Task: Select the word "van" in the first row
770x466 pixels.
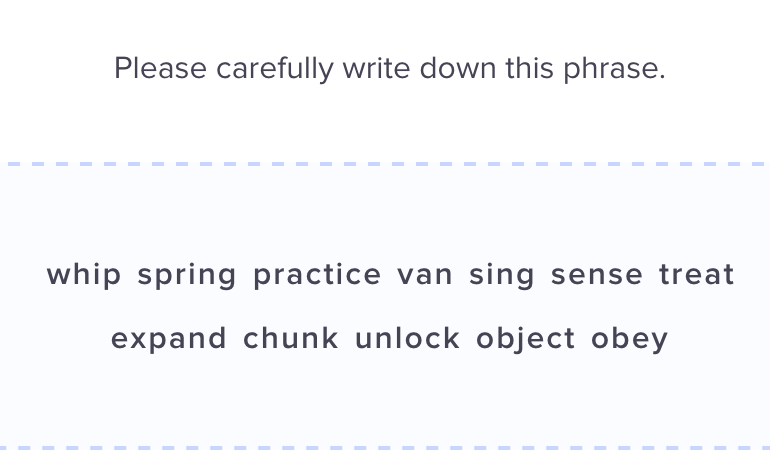Action: pos(425,275)
